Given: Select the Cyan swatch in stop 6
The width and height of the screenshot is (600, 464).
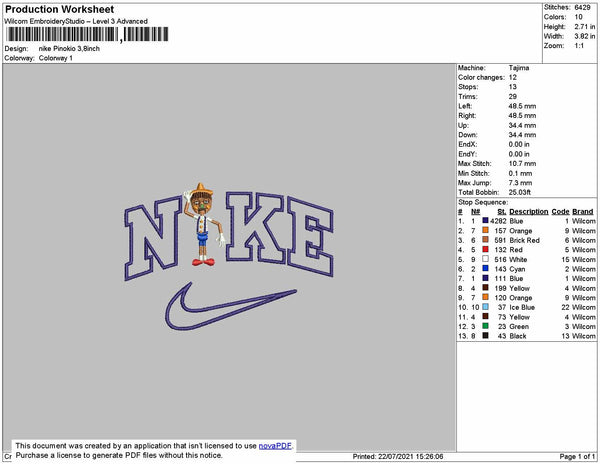Looking at the screenshot, I should click(x=485, y=269).
